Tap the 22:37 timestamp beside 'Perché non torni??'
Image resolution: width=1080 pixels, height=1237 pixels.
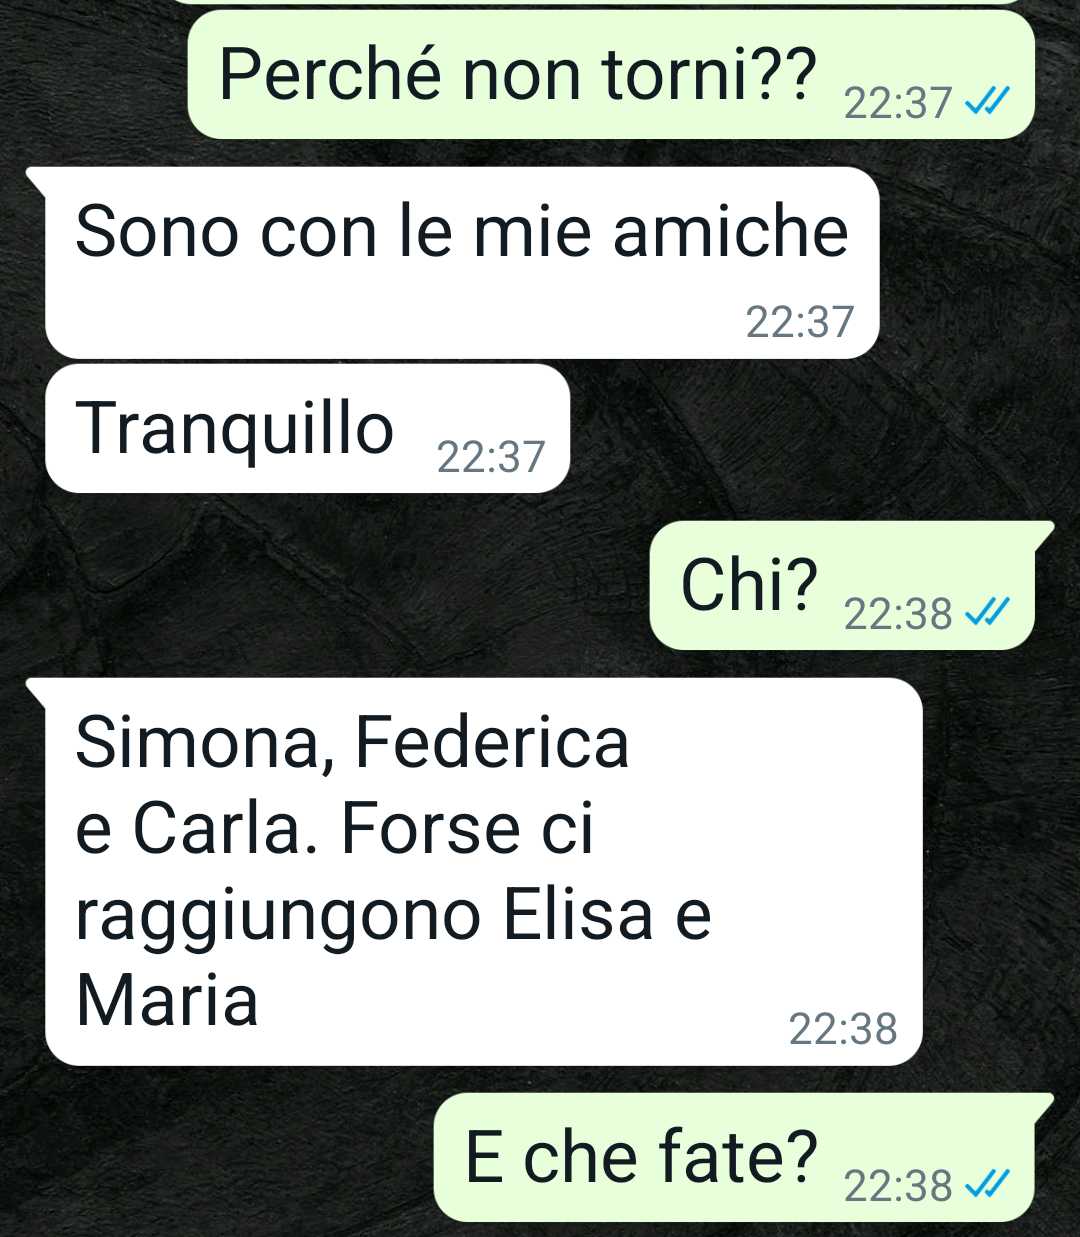pos(898,103)
